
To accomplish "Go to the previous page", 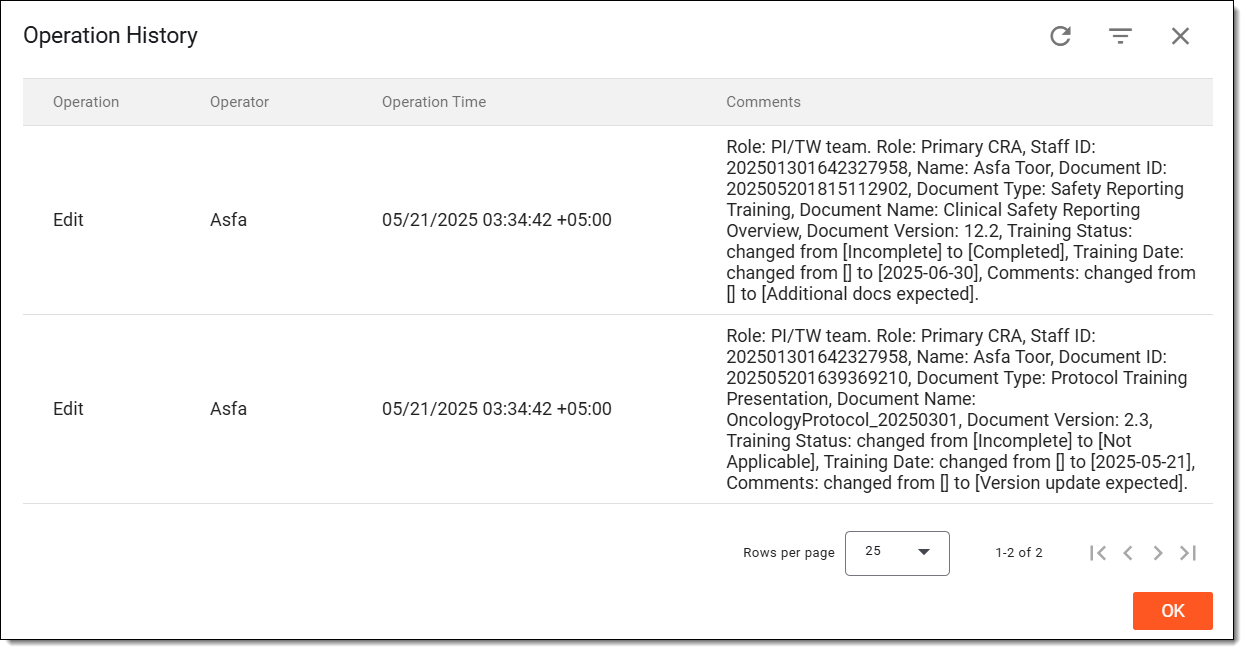I will click(x=1128, y=553).
